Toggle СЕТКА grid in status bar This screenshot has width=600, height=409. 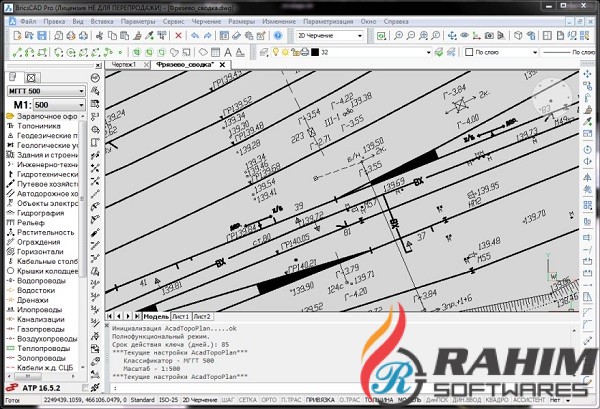point(248,400)
